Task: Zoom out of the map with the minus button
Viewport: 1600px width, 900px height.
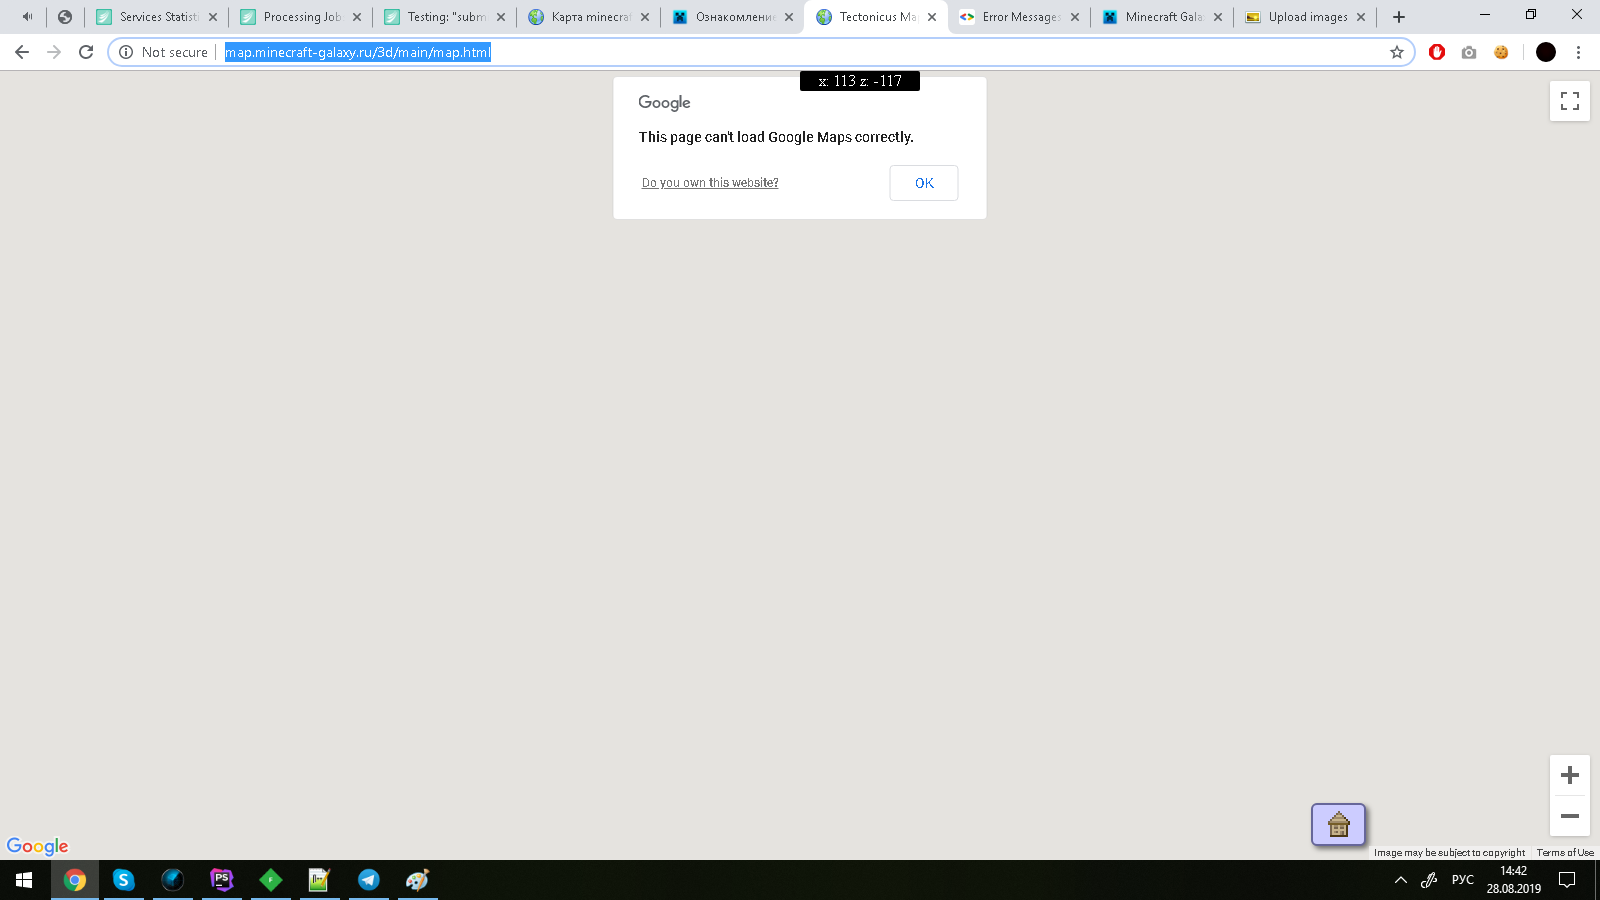Action: click(1570, 816)
